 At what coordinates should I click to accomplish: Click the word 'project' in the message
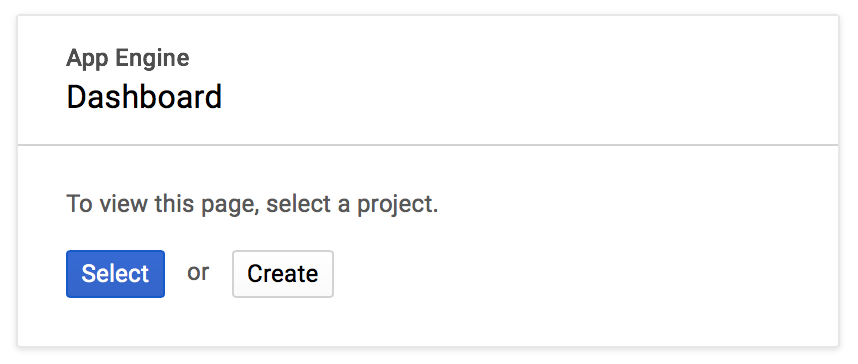[395, 206]
